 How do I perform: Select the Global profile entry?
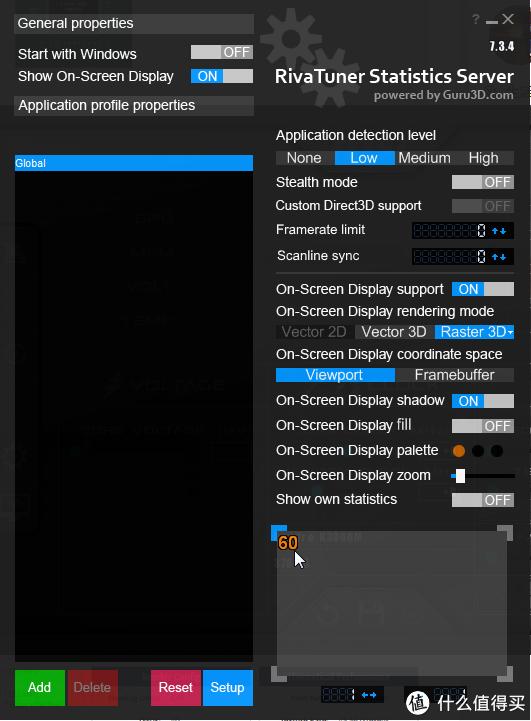134,163
